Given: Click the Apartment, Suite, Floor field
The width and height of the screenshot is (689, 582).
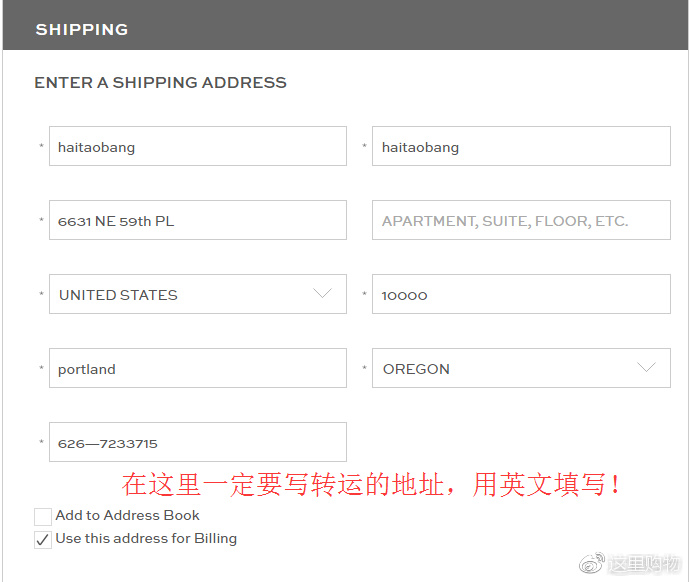Looking at the screenshot, I should click(x=520, y=221).
